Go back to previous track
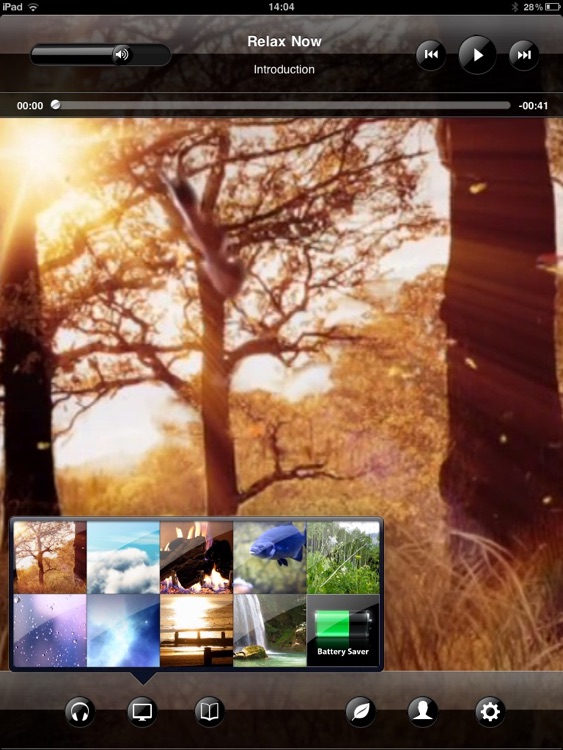 (431, 55)
